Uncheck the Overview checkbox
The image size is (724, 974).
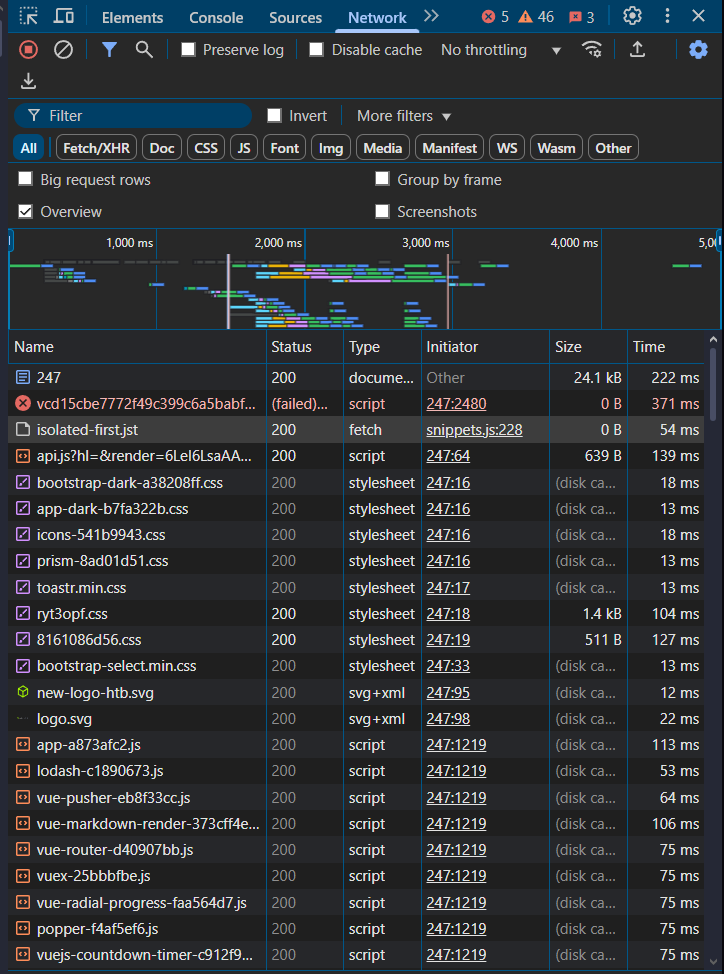26,212
